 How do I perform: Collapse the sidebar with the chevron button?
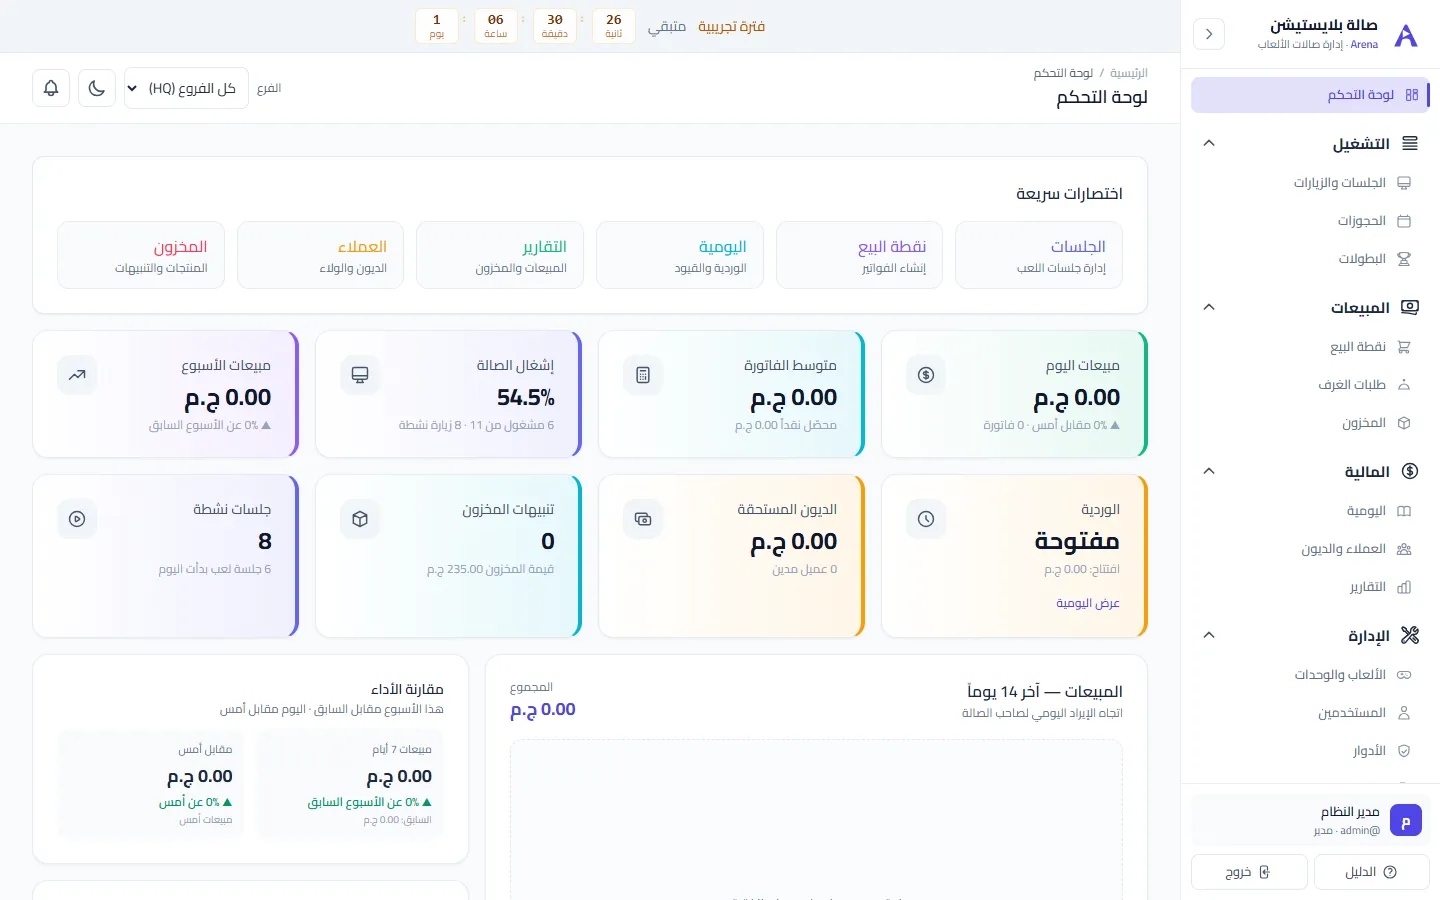[x=1209, y=34]
